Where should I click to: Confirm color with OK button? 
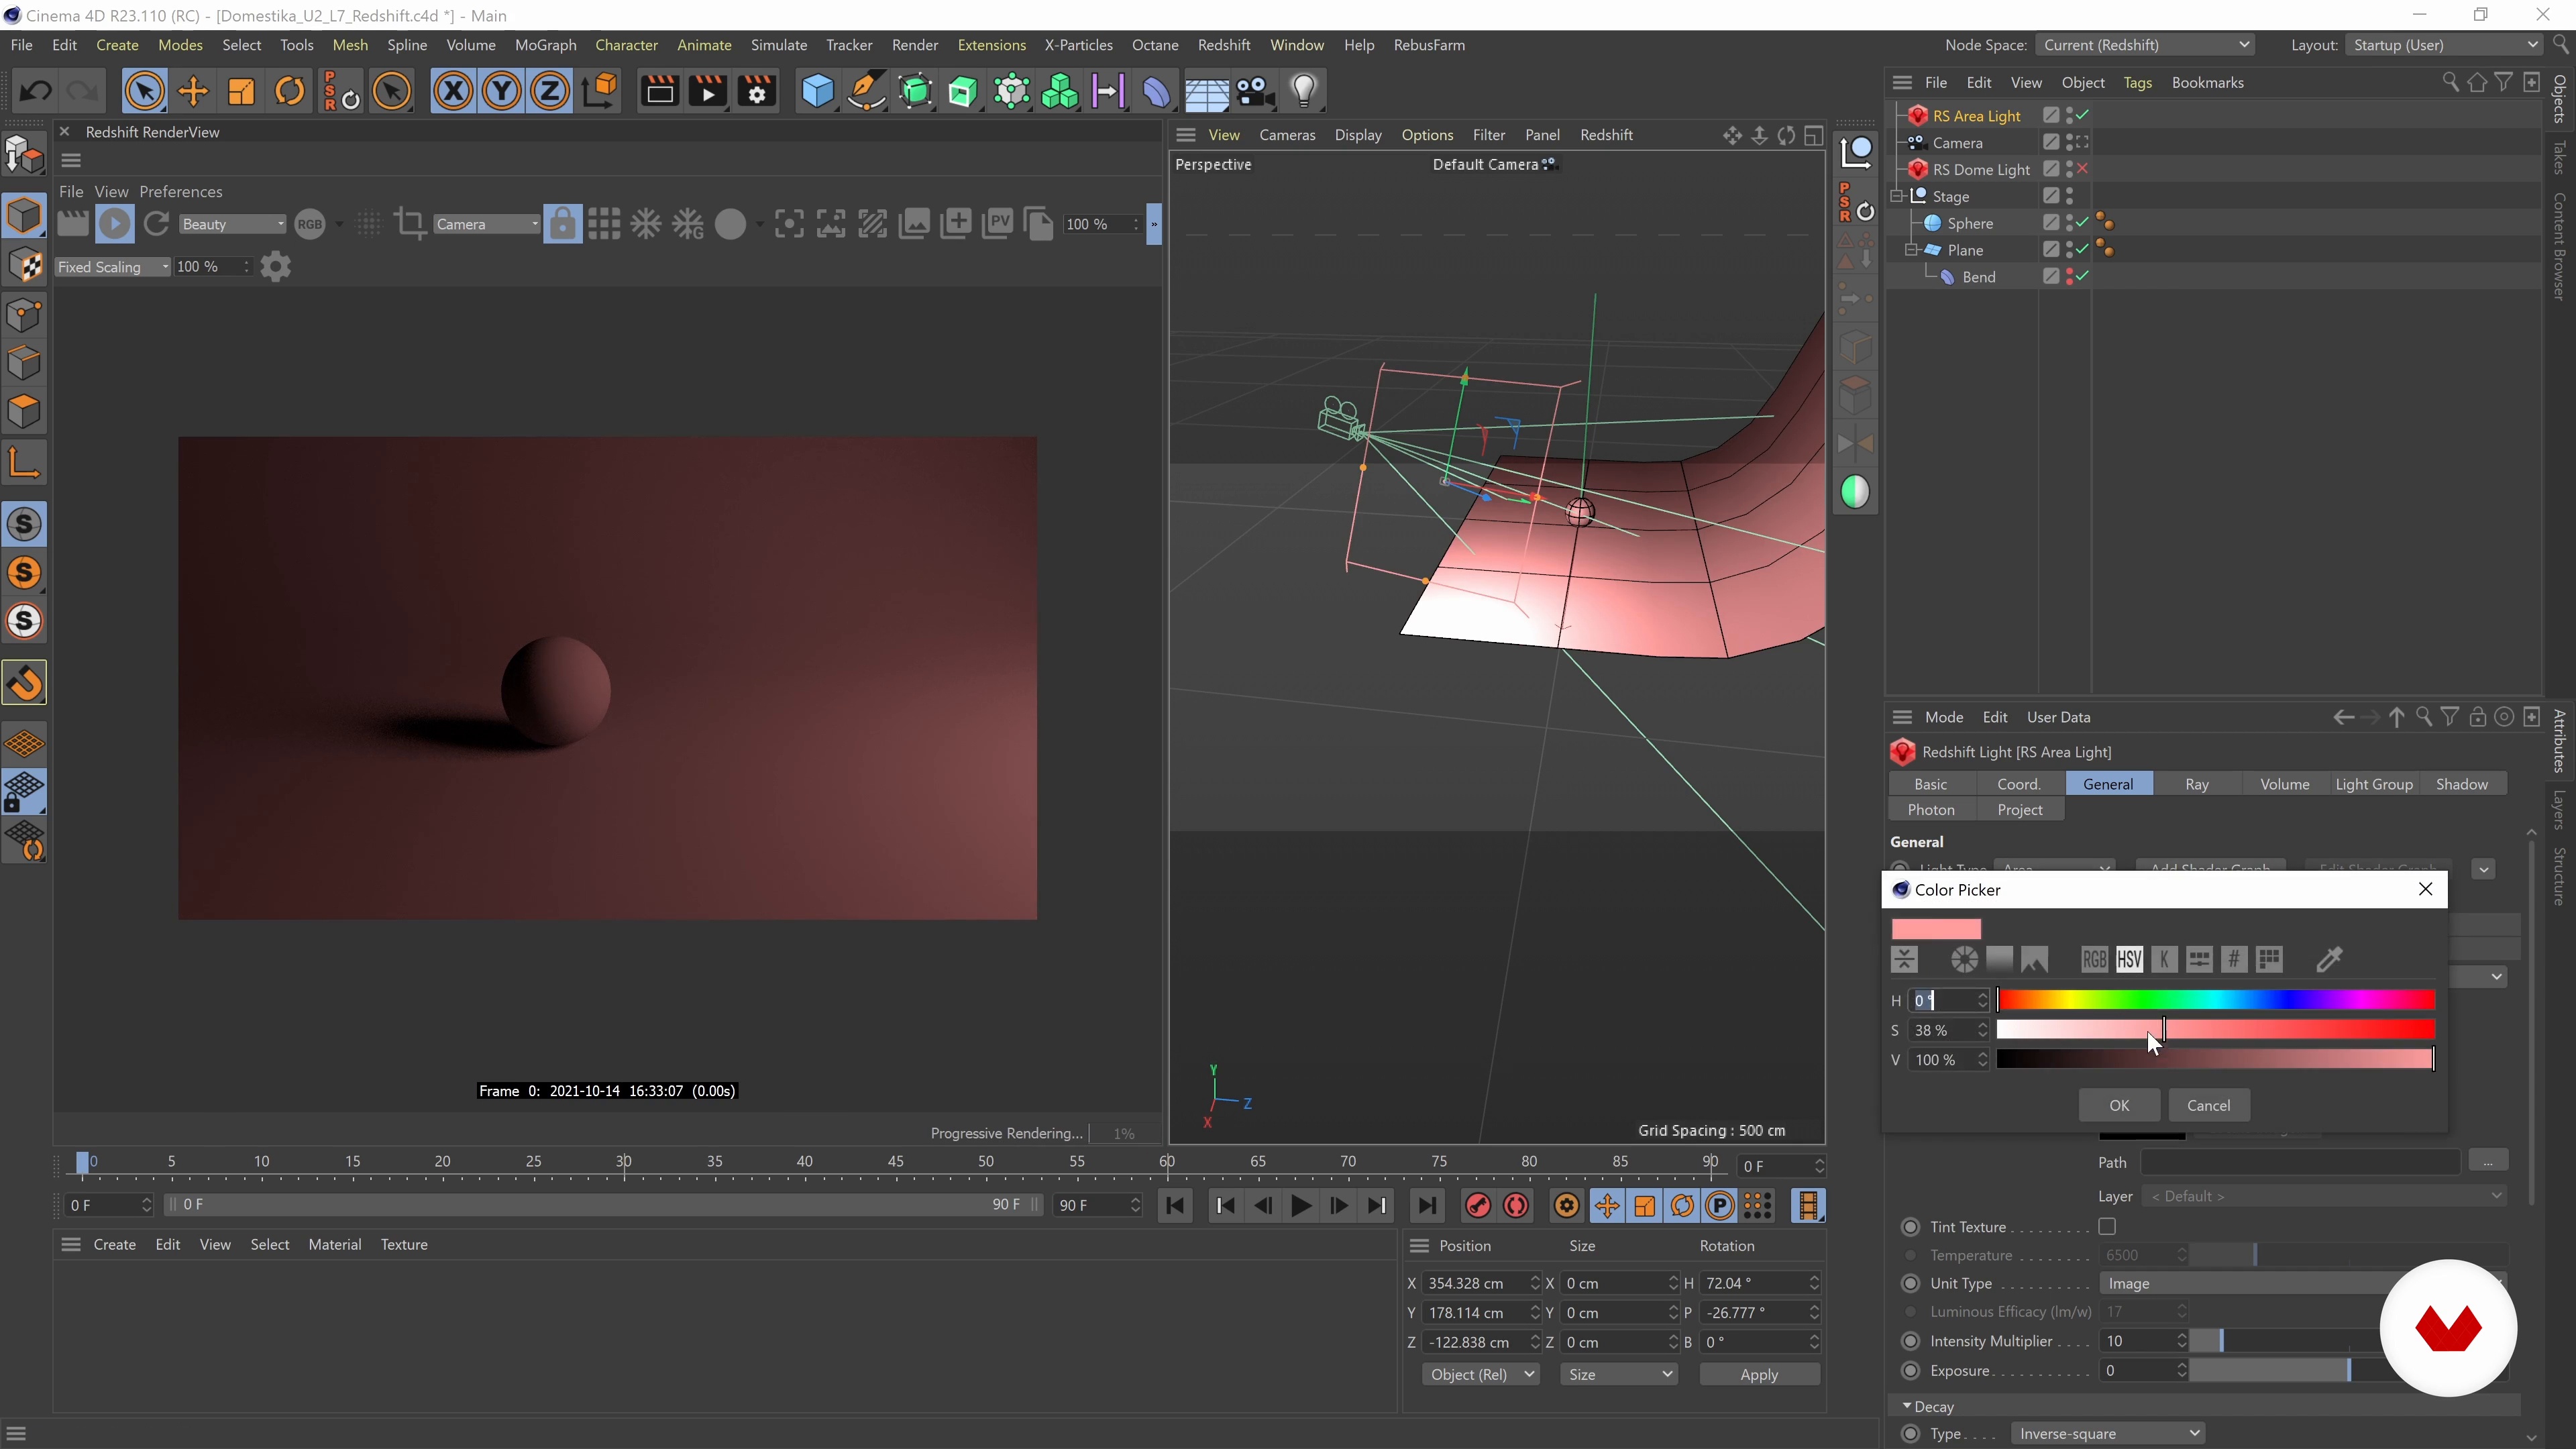2119,1105
